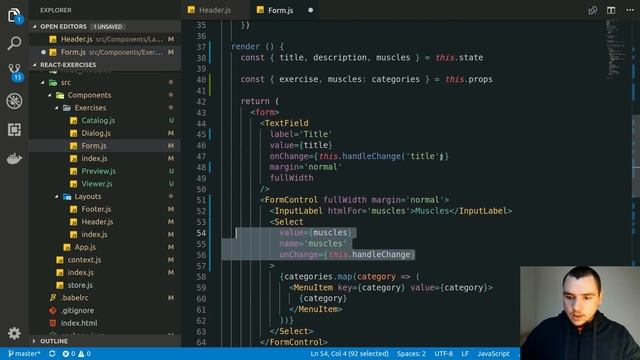Collapse the Layouts folder
Screen dimensions: 640x360
tap(87, 196)
